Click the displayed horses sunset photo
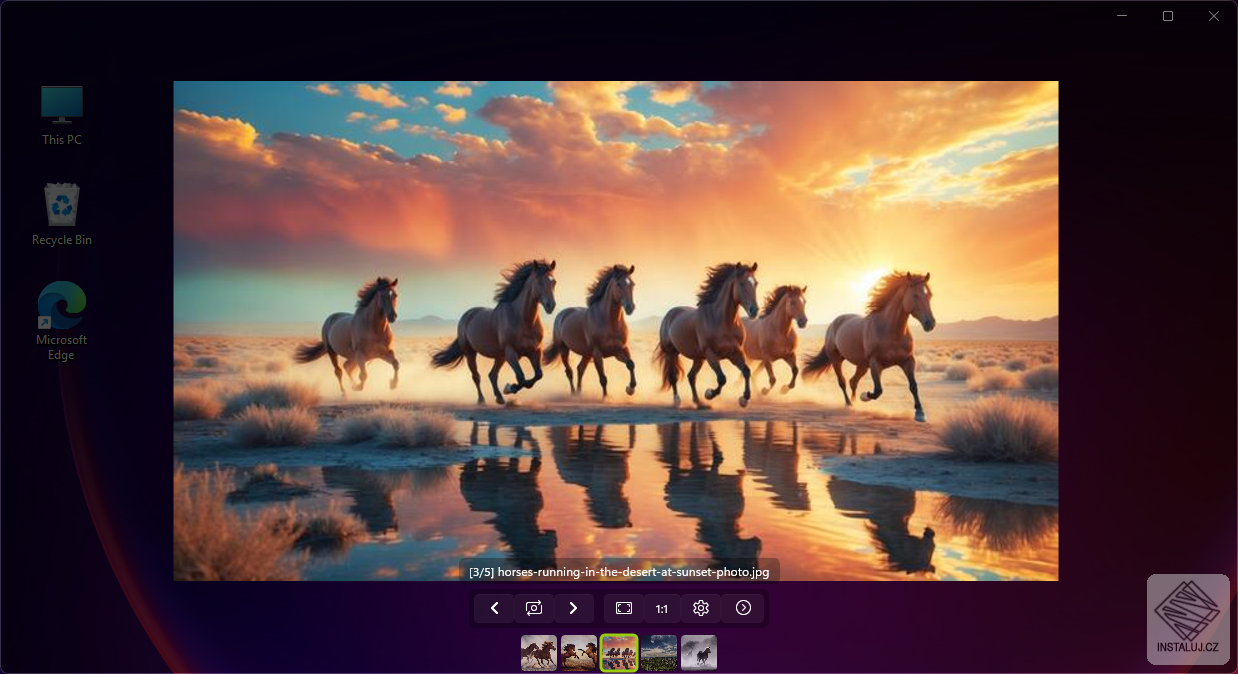 616,330
